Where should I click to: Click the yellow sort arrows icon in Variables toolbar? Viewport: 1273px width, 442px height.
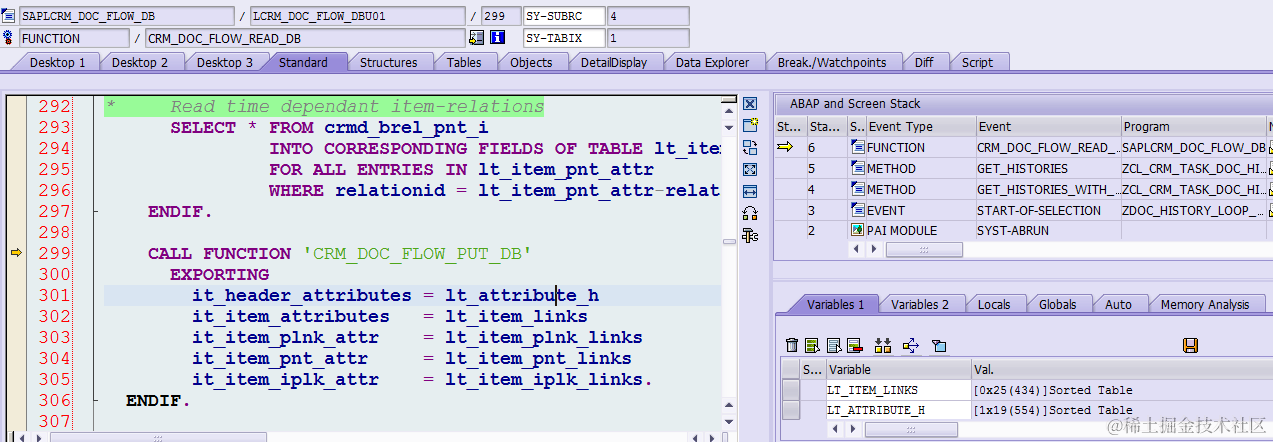[x=882, y=345]
